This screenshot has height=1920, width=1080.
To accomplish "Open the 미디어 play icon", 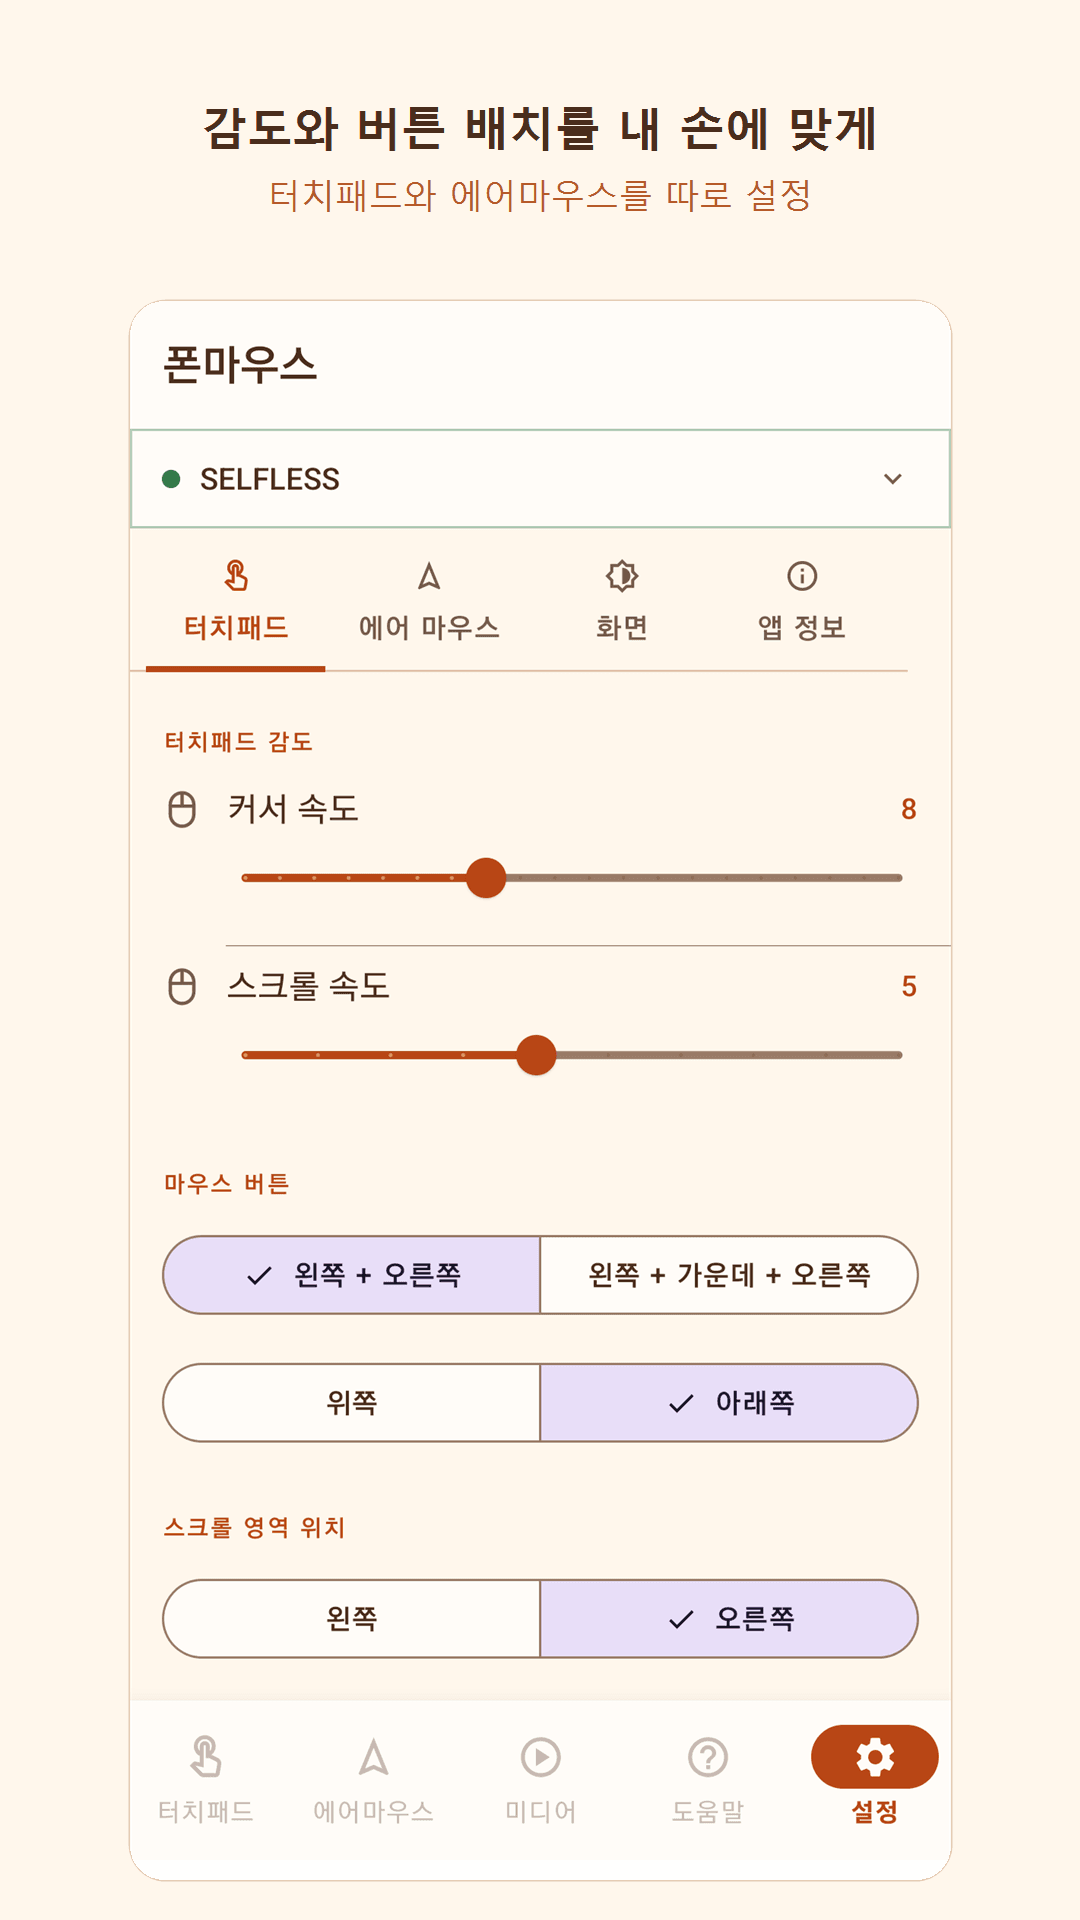I will 541,1757.
